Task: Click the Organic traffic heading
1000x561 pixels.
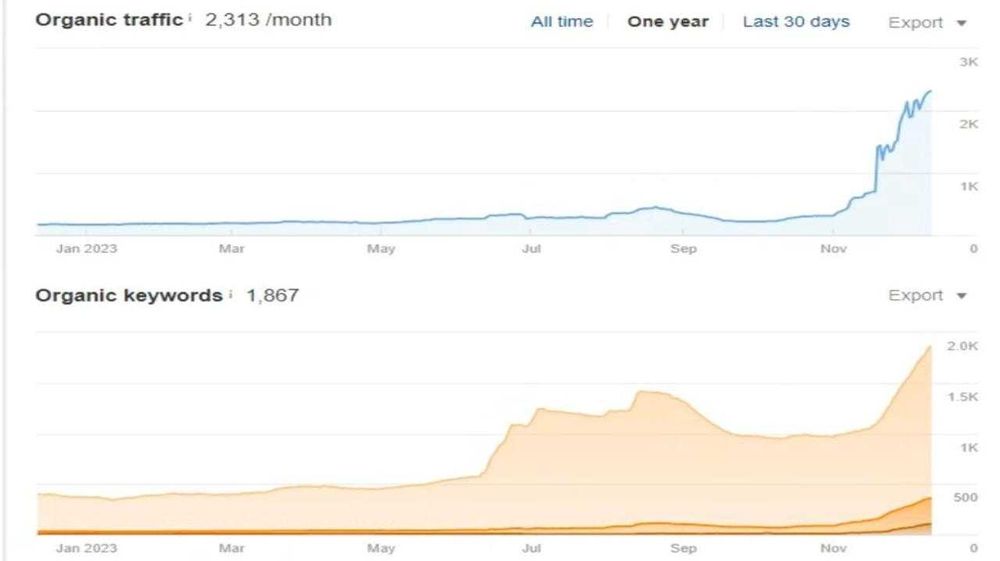Action: pos(109,20)
